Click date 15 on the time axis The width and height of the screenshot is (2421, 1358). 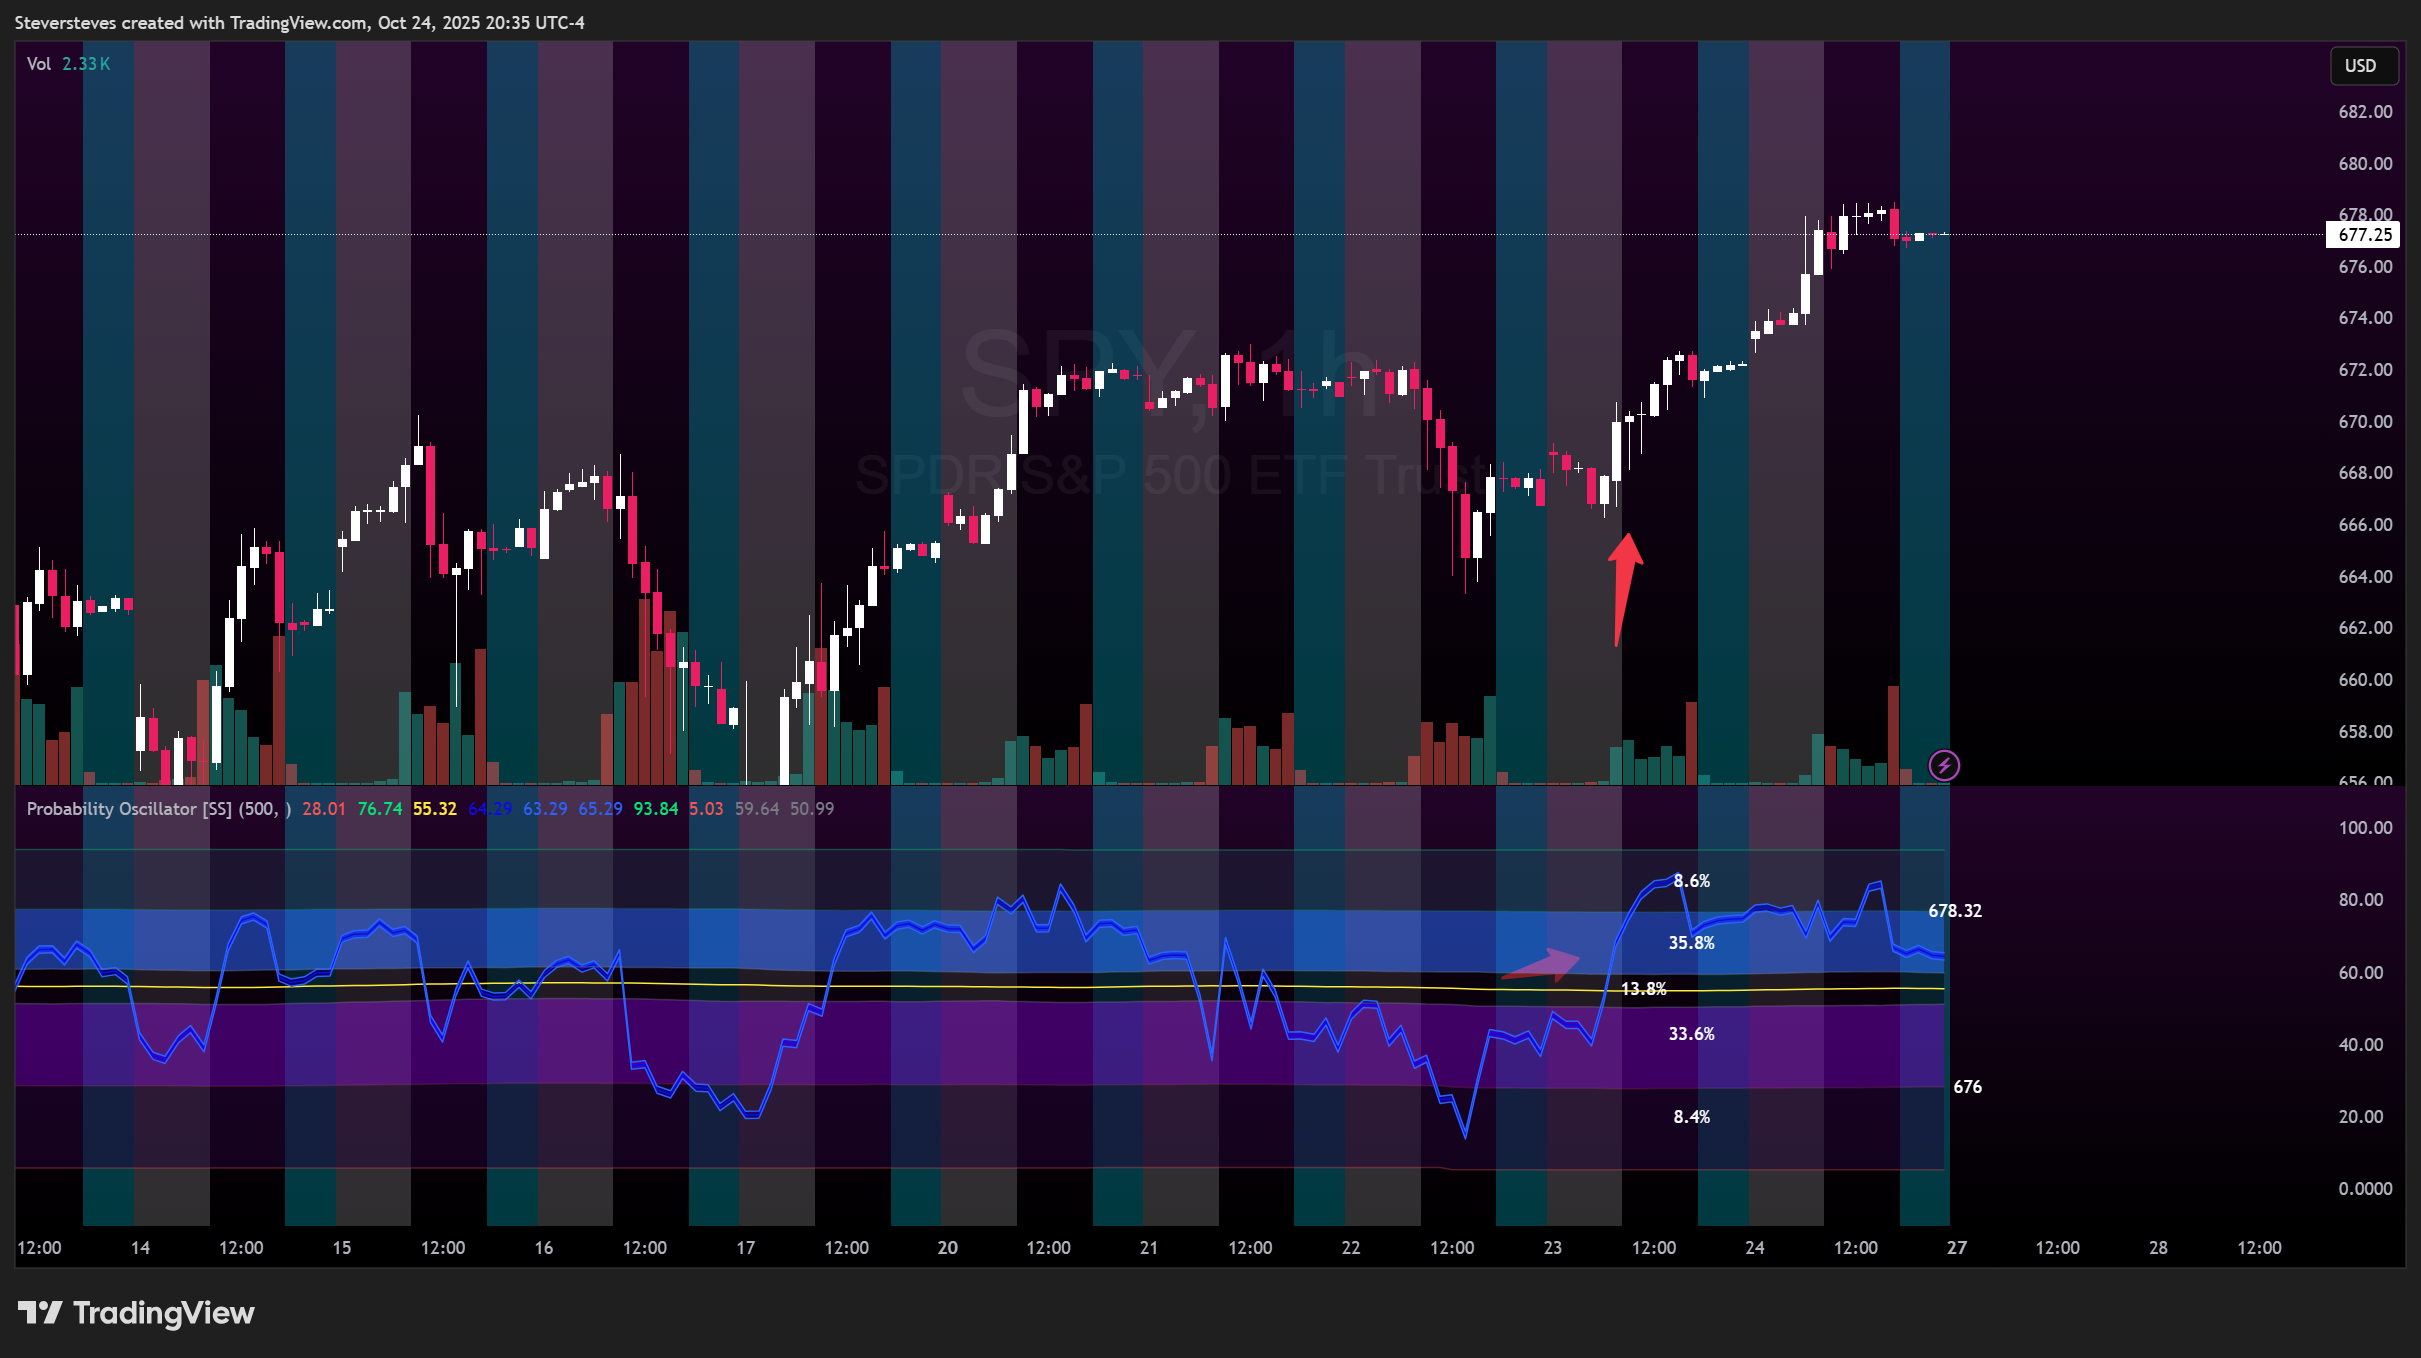pyautogui.click(x=341, y=1248)
